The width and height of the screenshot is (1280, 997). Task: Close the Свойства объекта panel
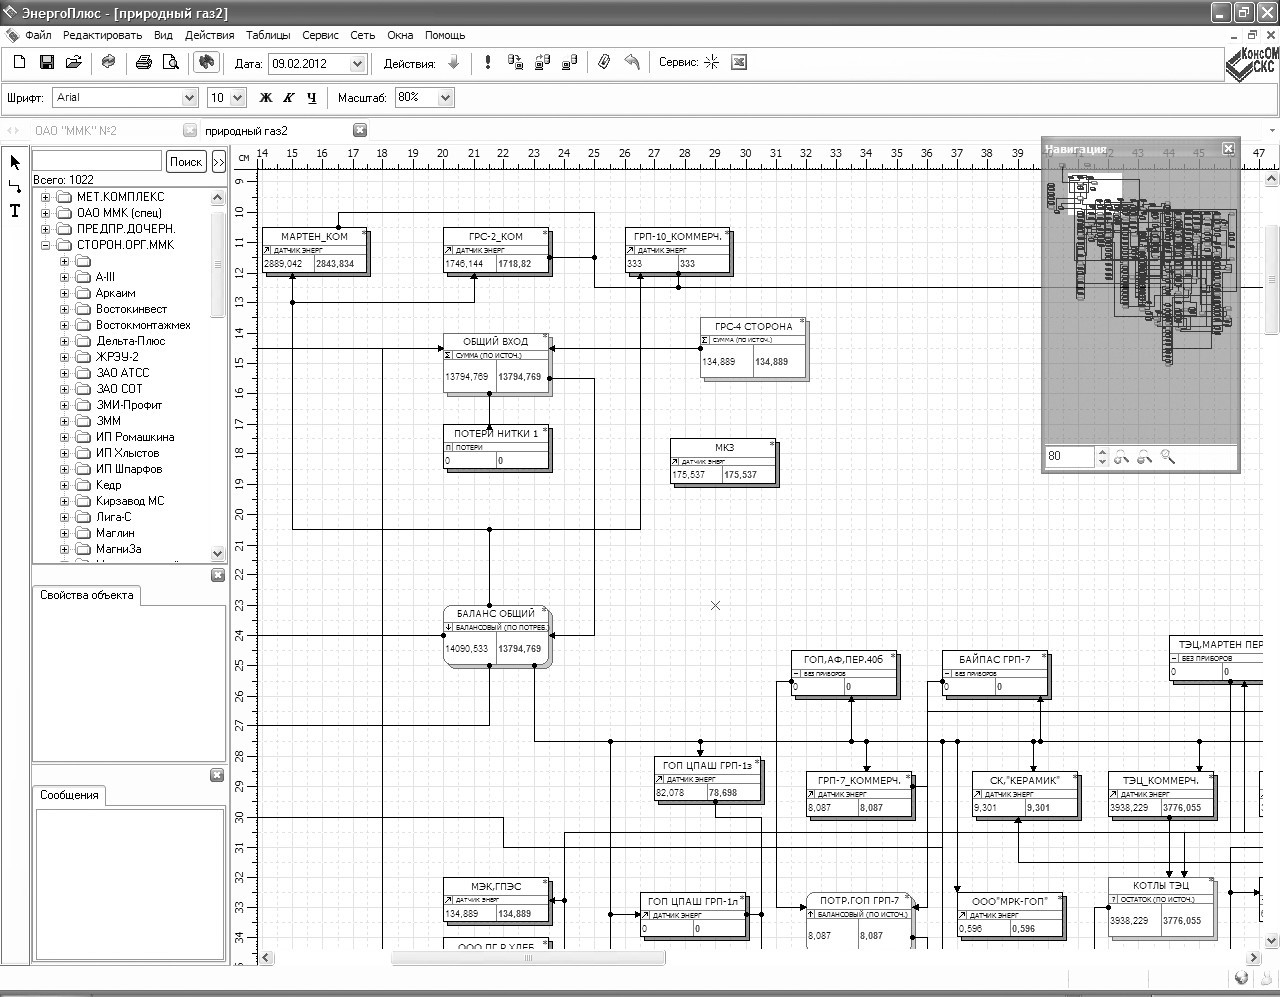click(218, 575)
